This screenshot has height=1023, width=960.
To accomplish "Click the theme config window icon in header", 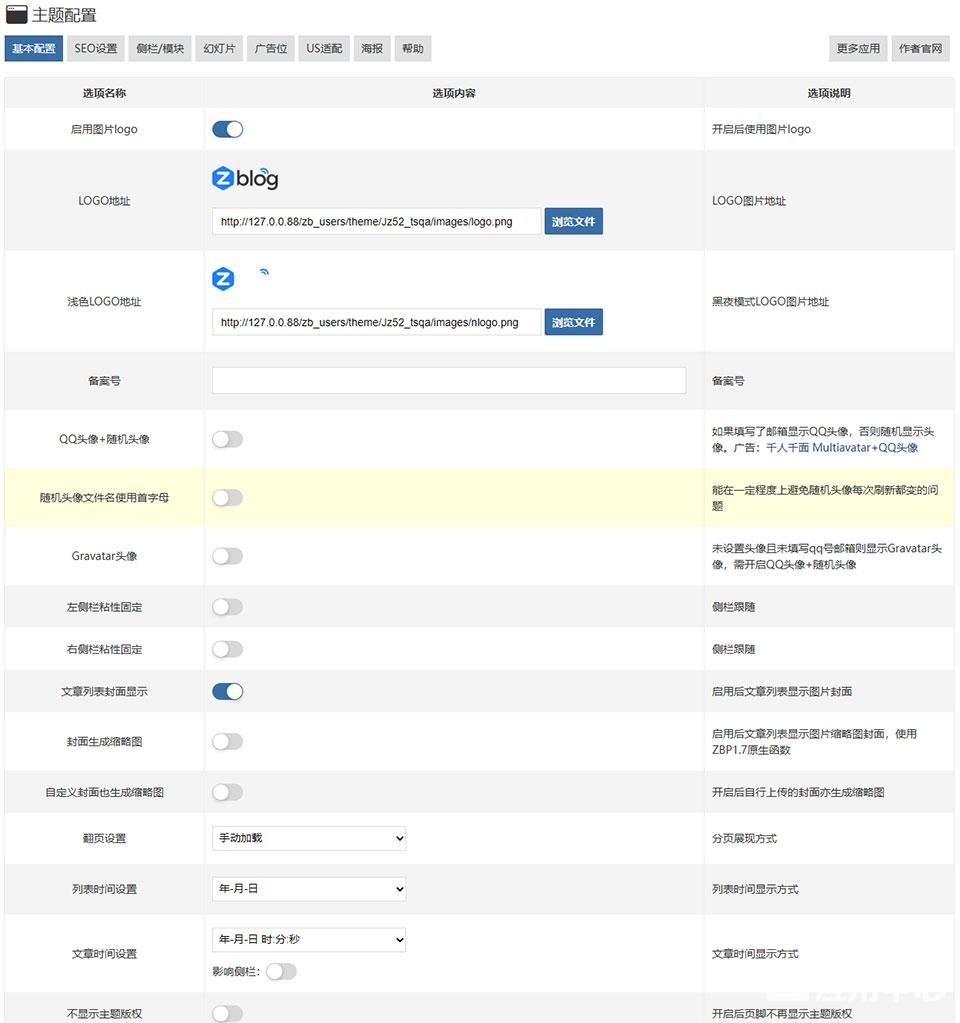I will [x=17, y=16].
